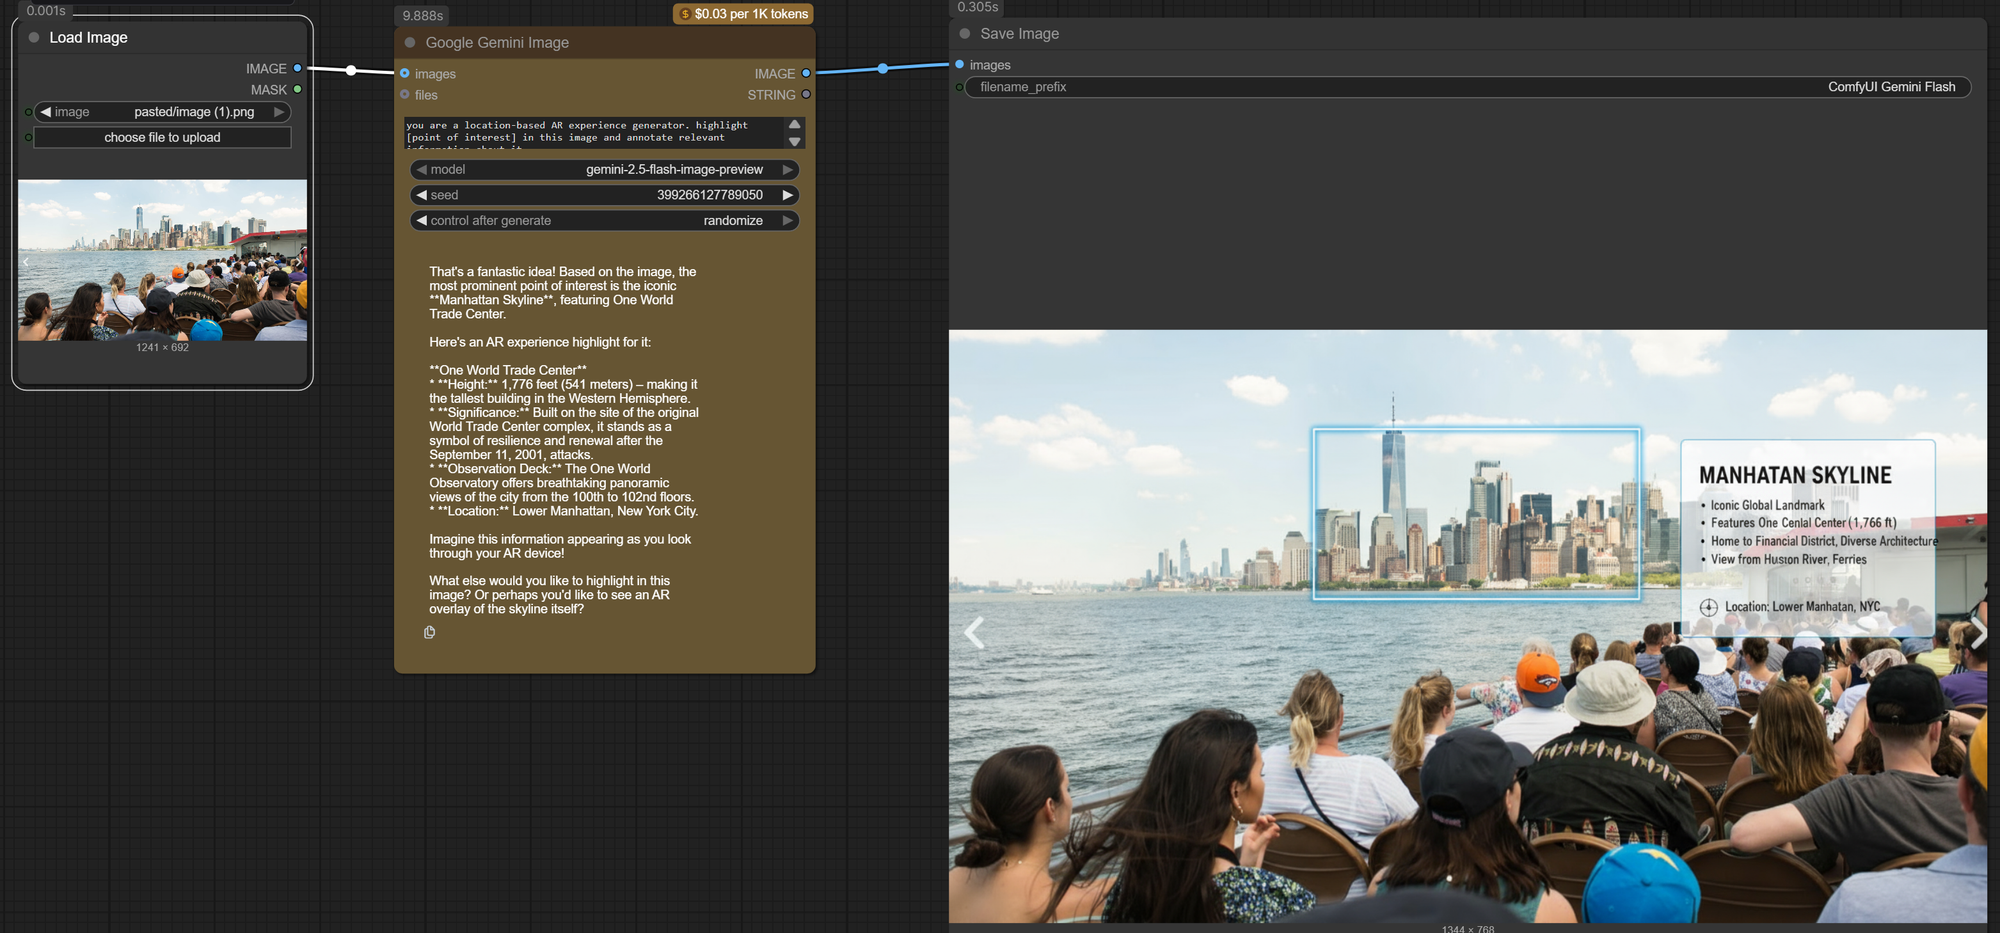Click the Gemini node's files input port
Image resolution: width=2000 pixels, height=933 pixels.
(x=405, y=95)
